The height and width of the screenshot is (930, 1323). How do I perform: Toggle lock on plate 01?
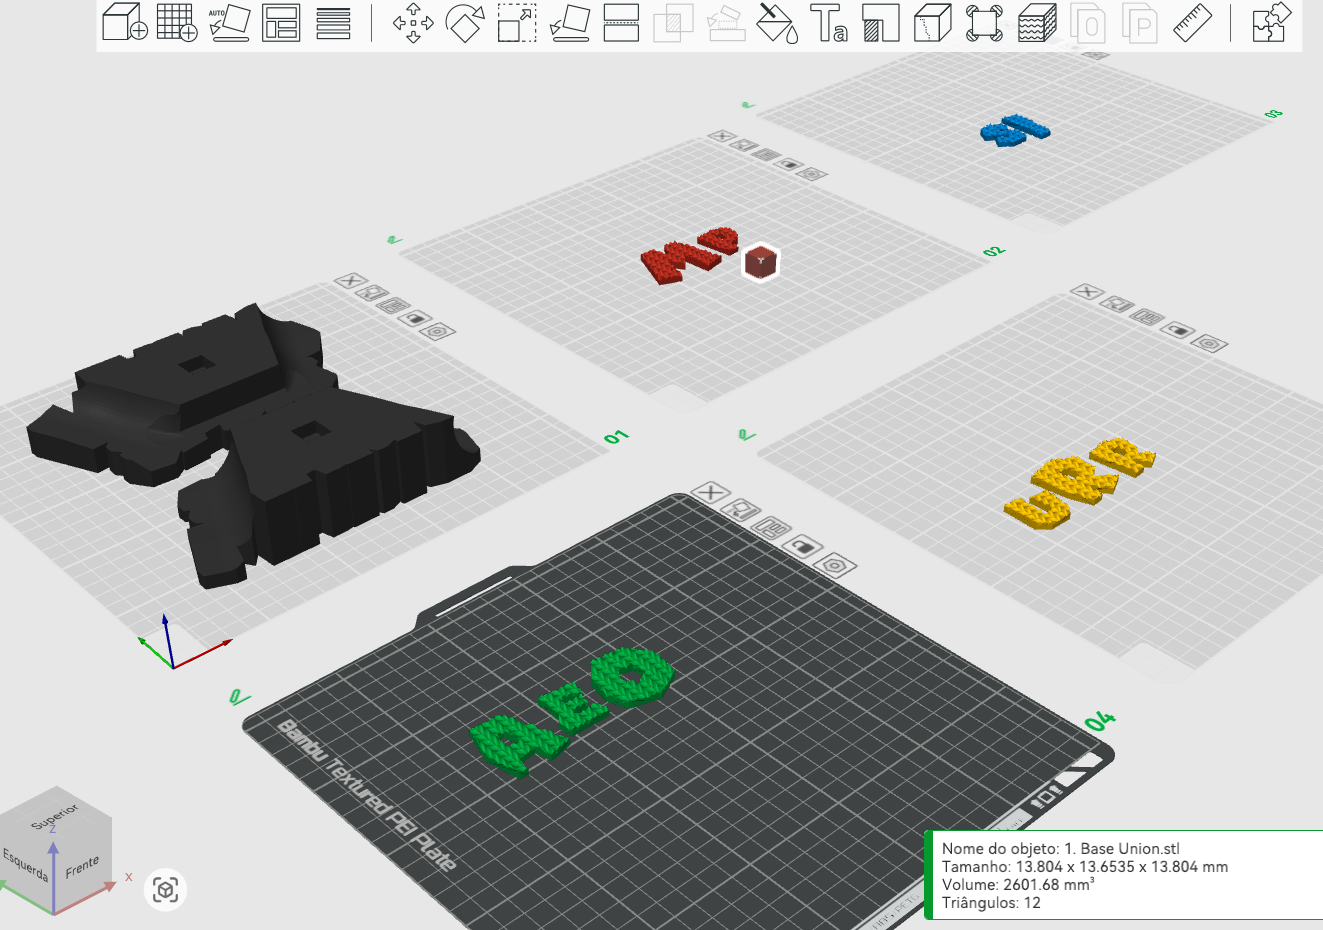tap(416, 318)
